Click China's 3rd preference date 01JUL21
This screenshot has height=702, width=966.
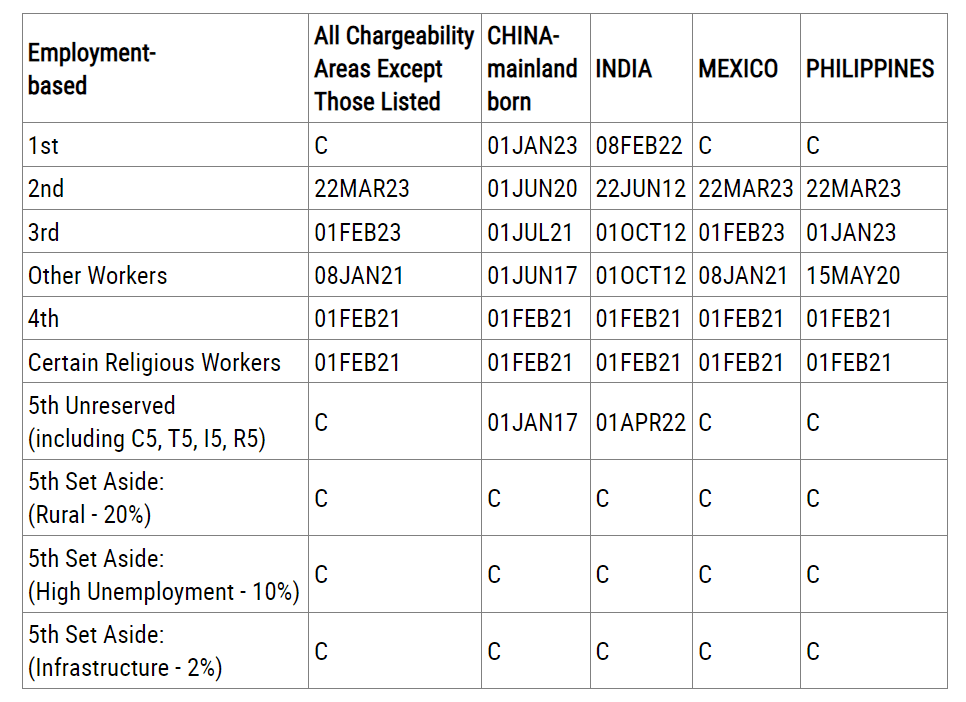[x=530, y=233]
